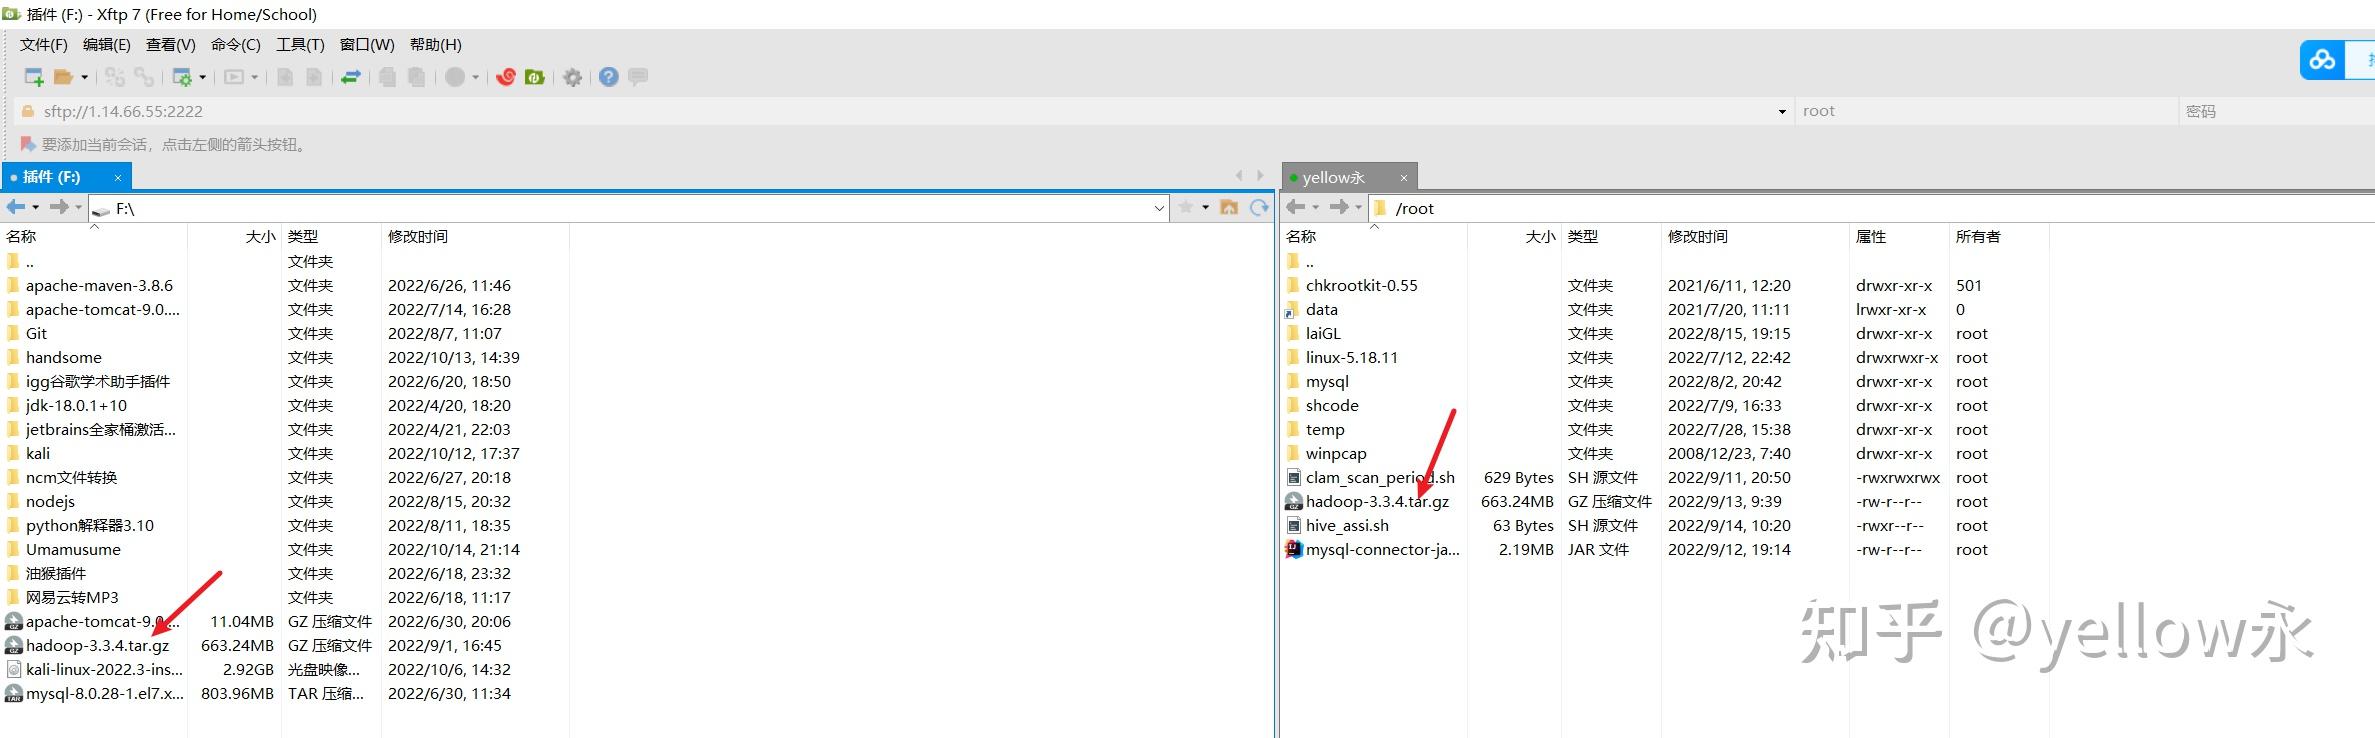
Task: Sort local files by 大小 column
Action: [234, 237]
